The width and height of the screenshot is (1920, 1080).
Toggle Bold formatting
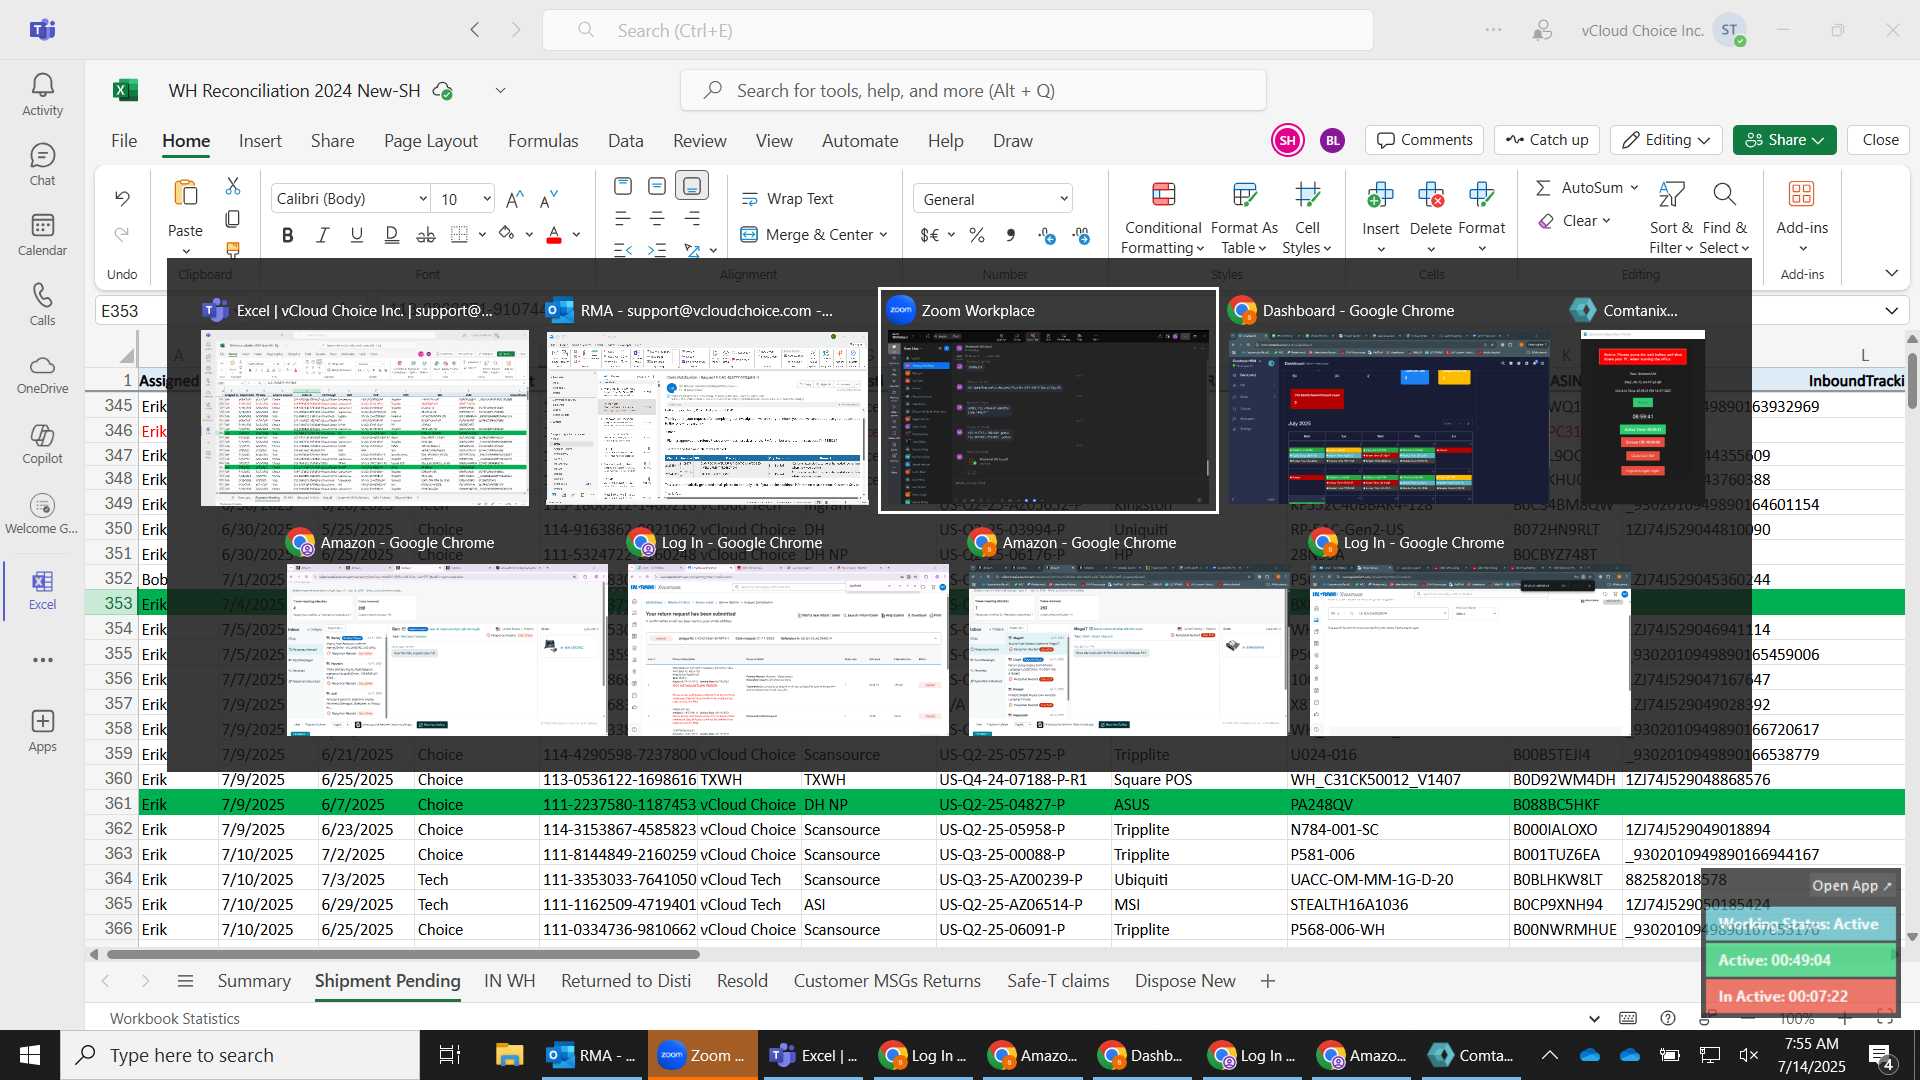[288, 235]
